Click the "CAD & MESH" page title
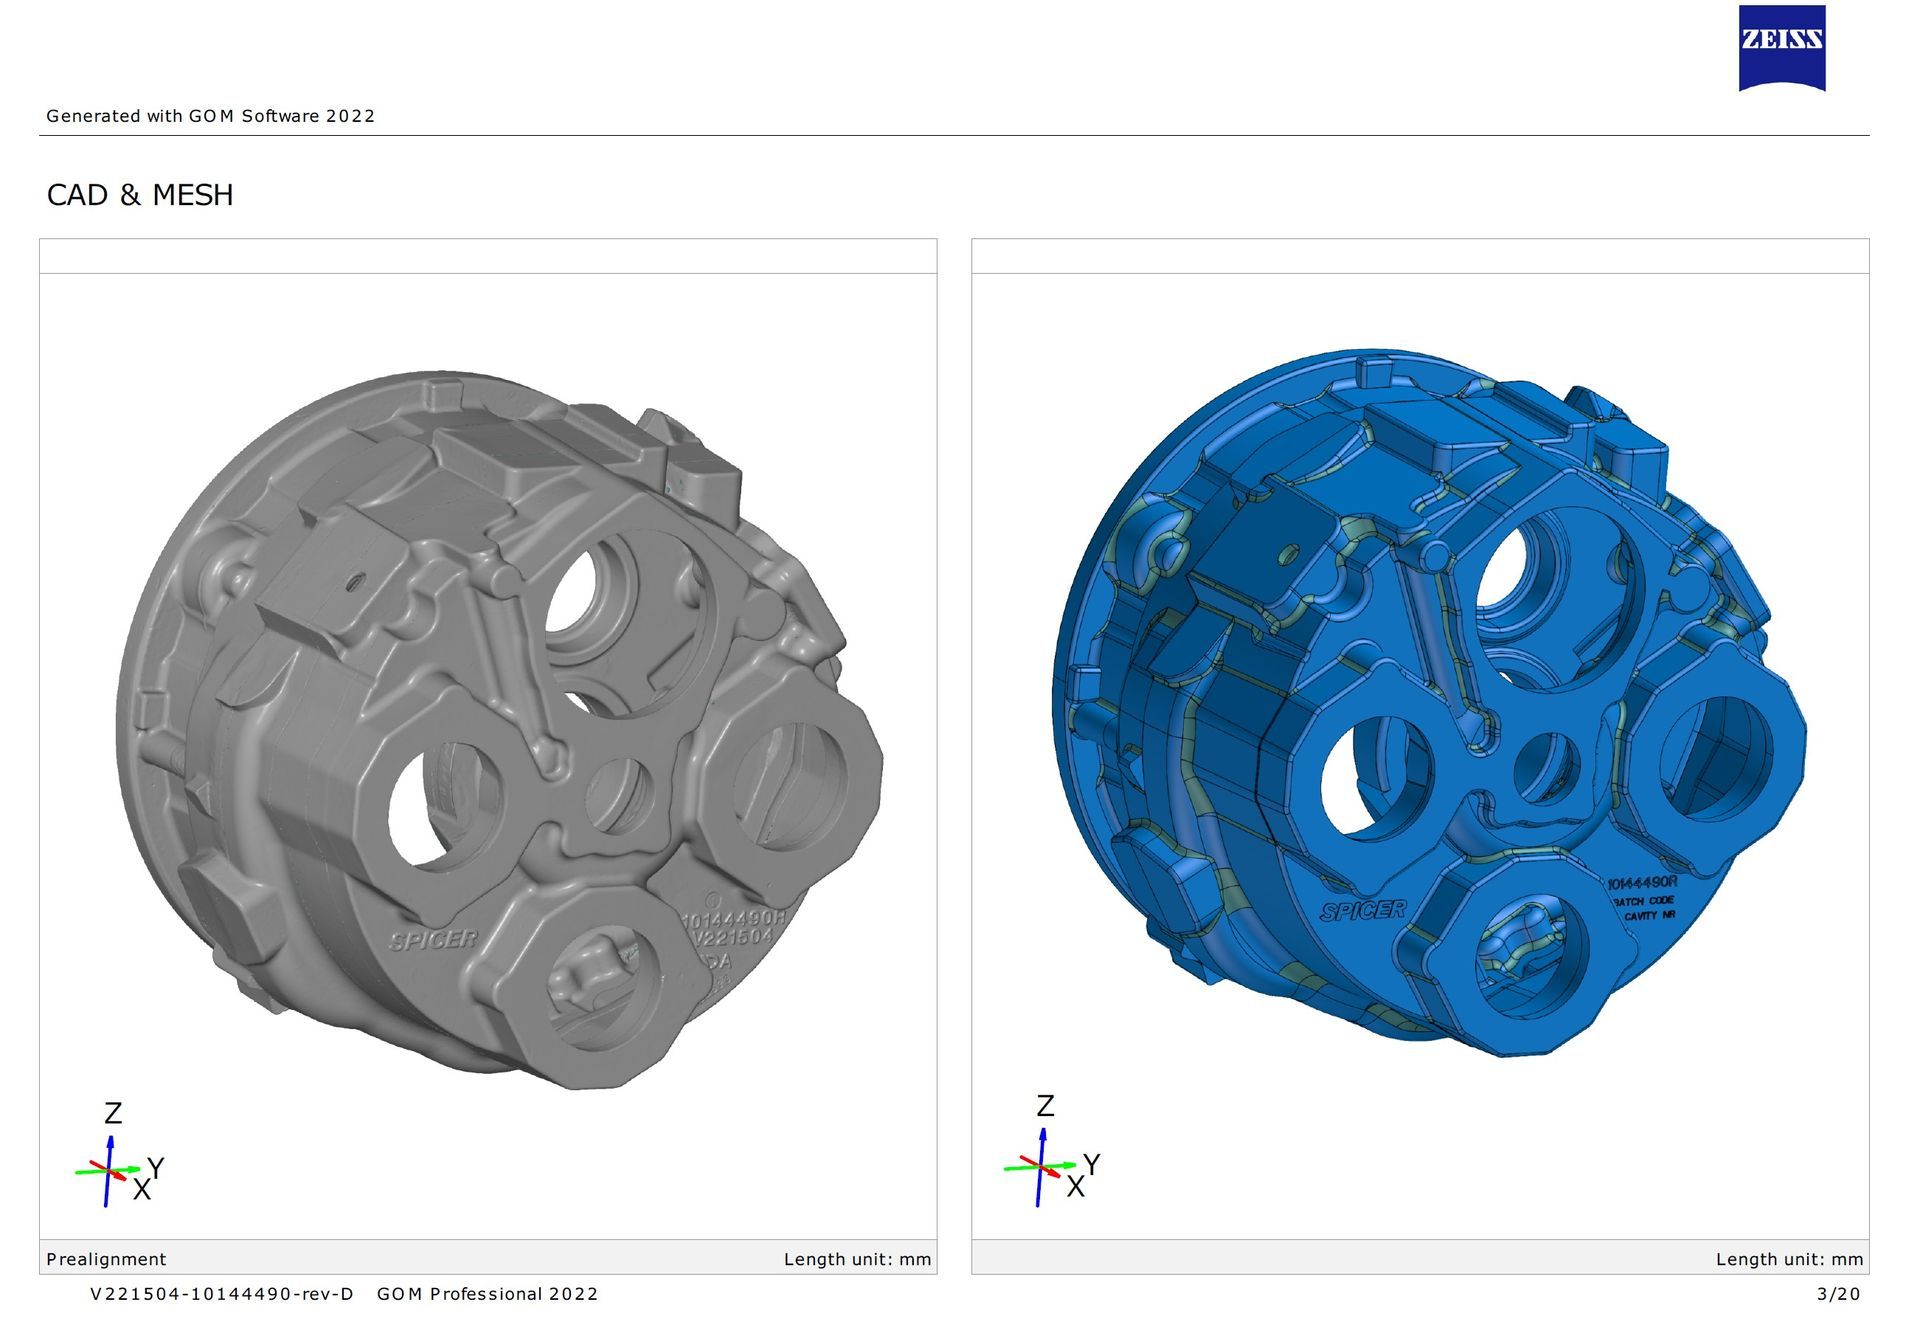 pyautogui.click(x=140, y=195)
